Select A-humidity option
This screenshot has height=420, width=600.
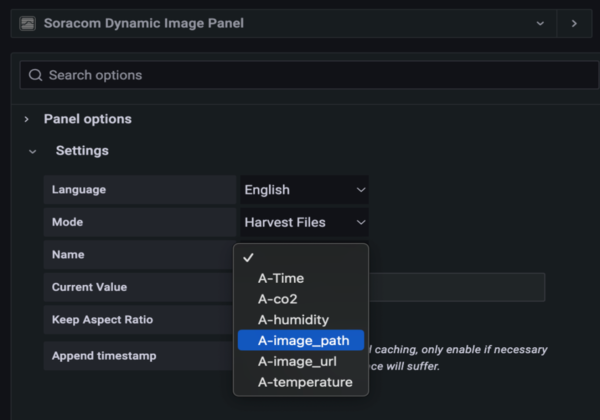(292, 320)
